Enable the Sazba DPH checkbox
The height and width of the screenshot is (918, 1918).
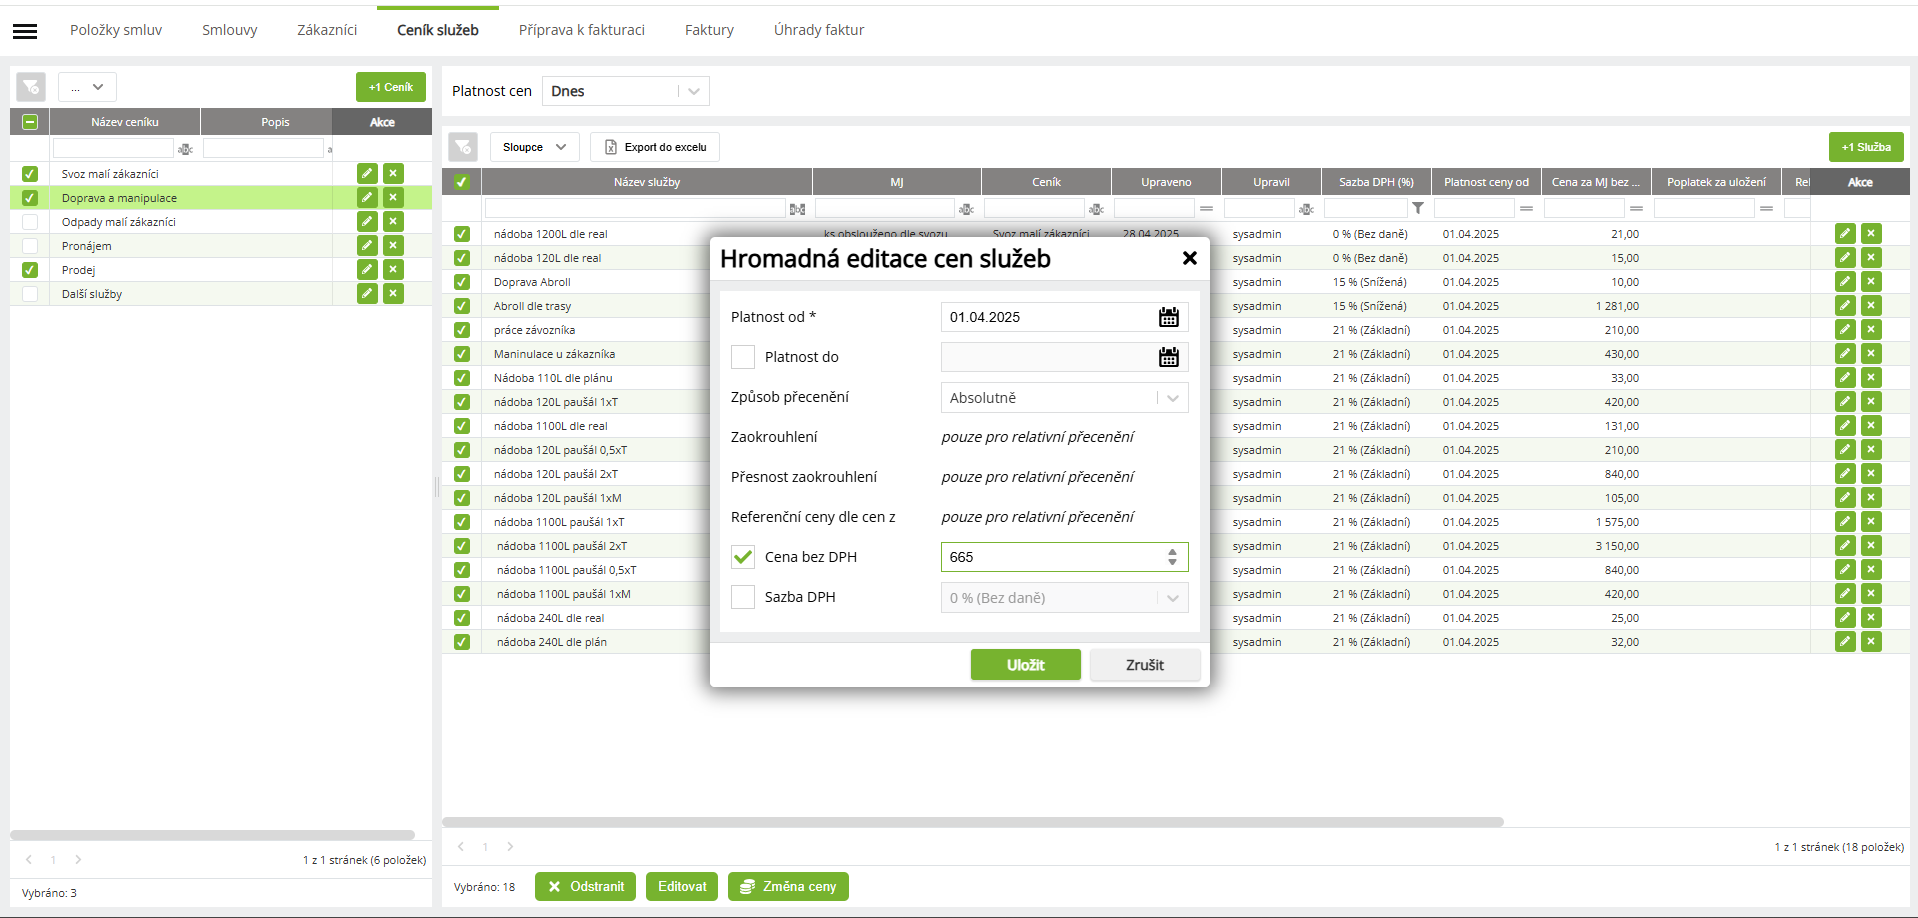(743, 597)
